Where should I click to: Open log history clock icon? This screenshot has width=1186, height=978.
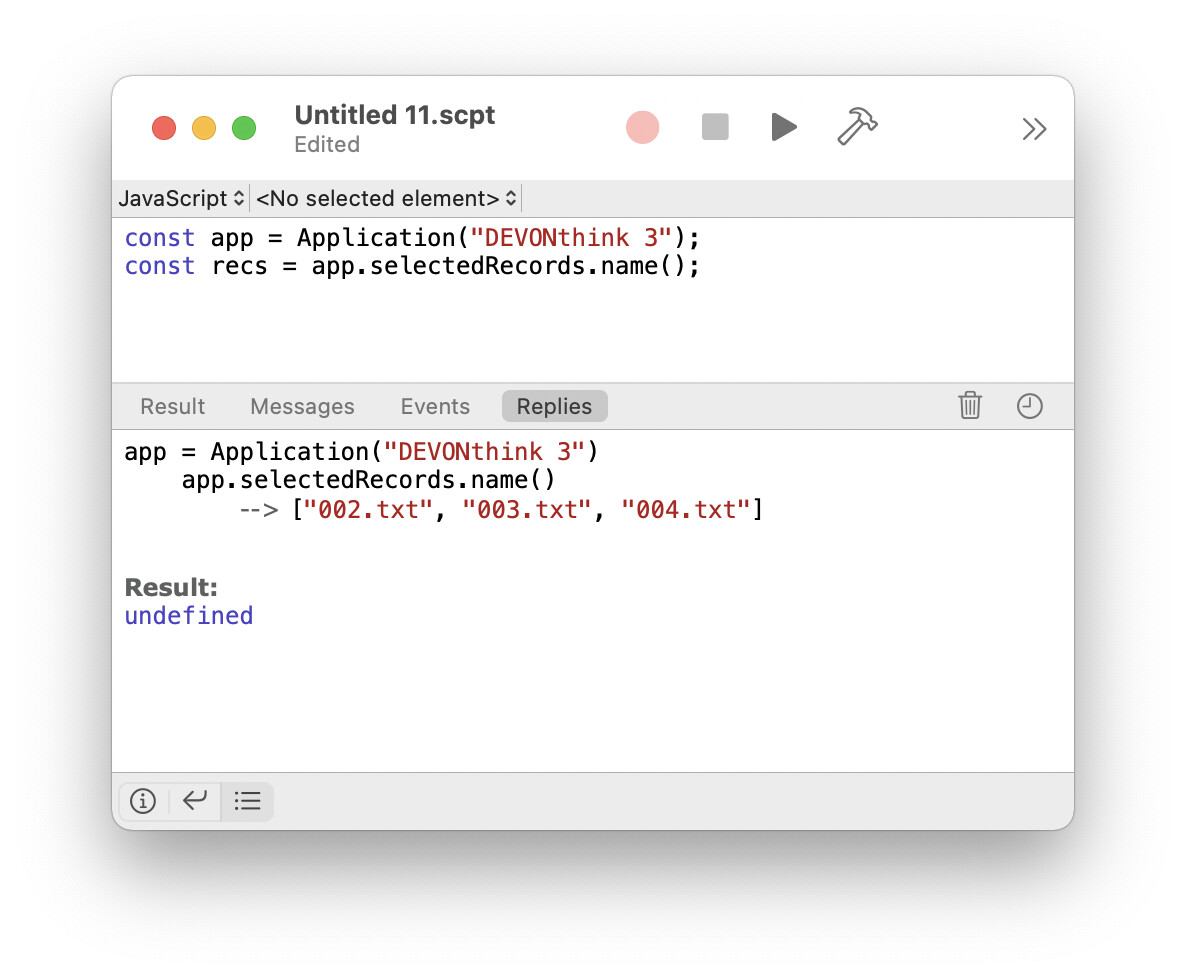(x=1029, y=406)
